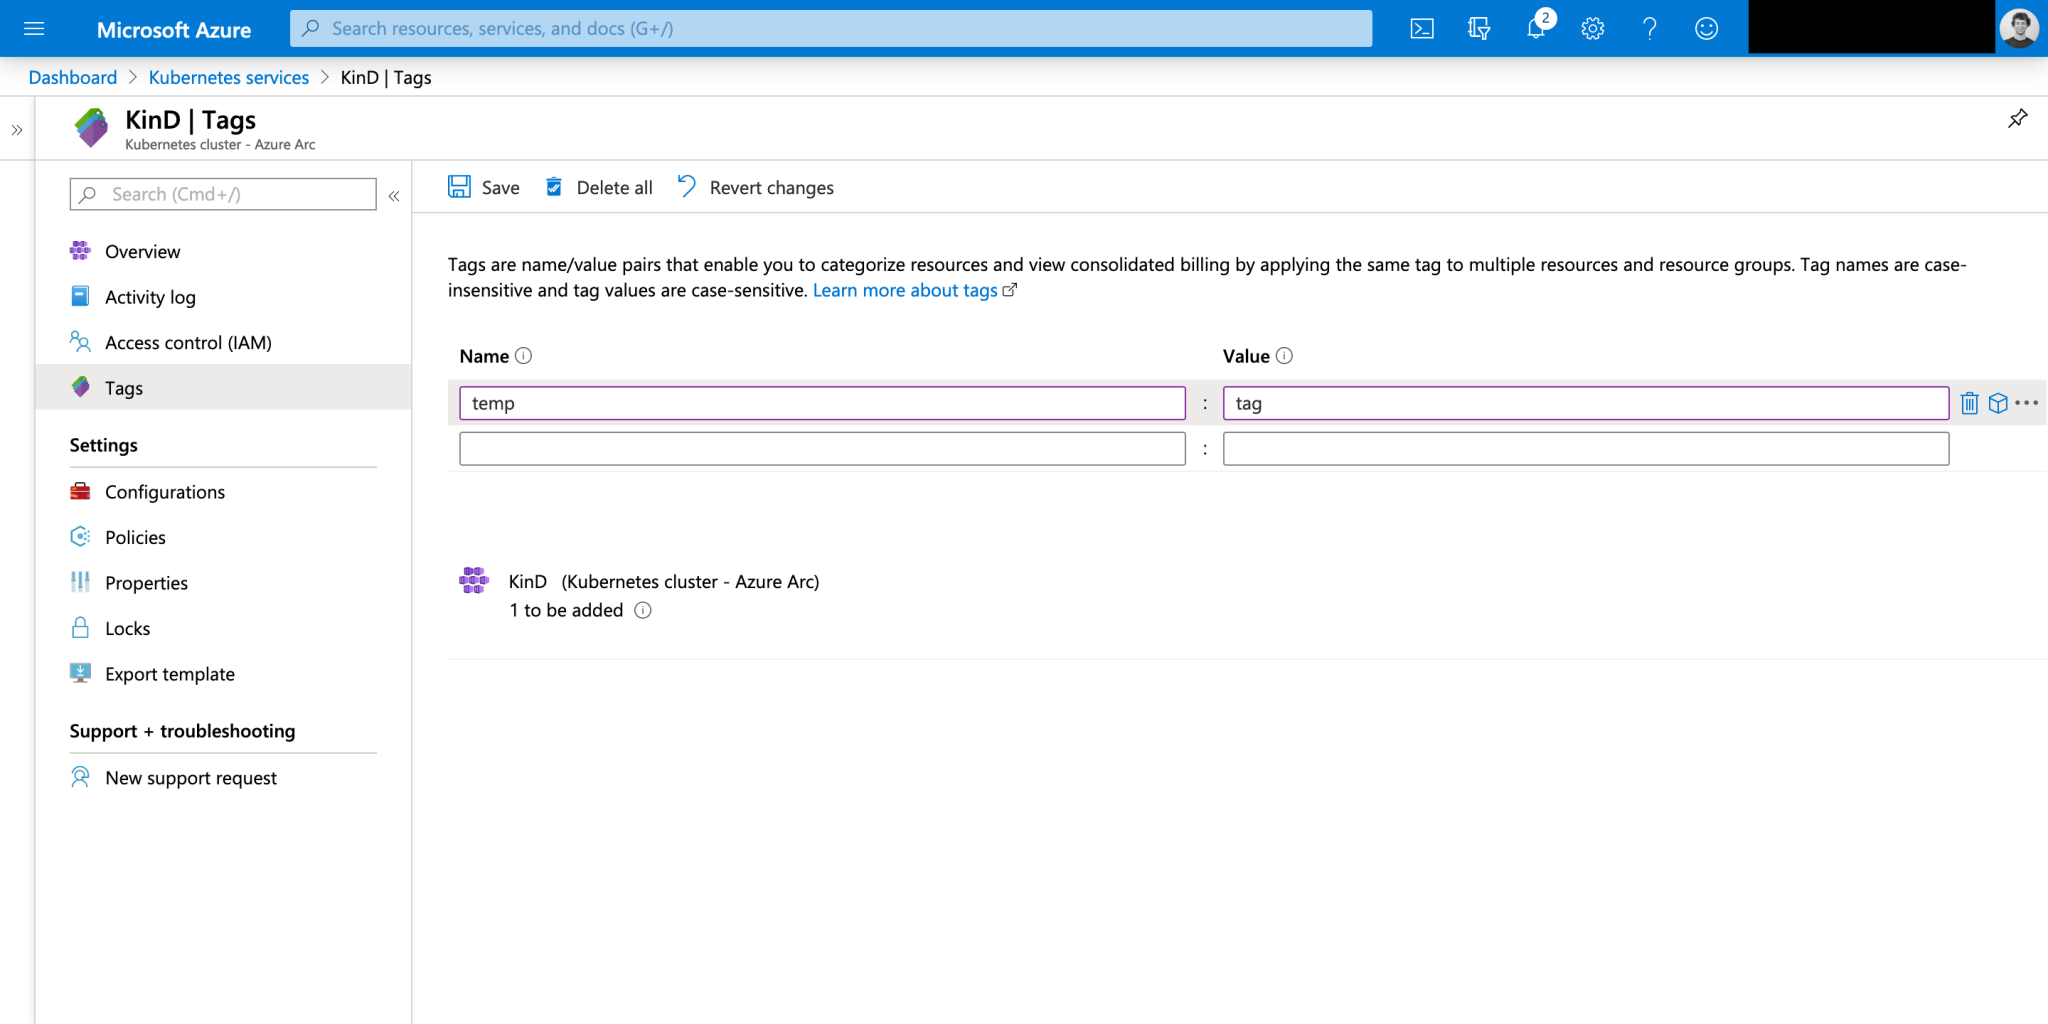
Task: Click the user avatar in the top bar
Action: point(2019,27)
